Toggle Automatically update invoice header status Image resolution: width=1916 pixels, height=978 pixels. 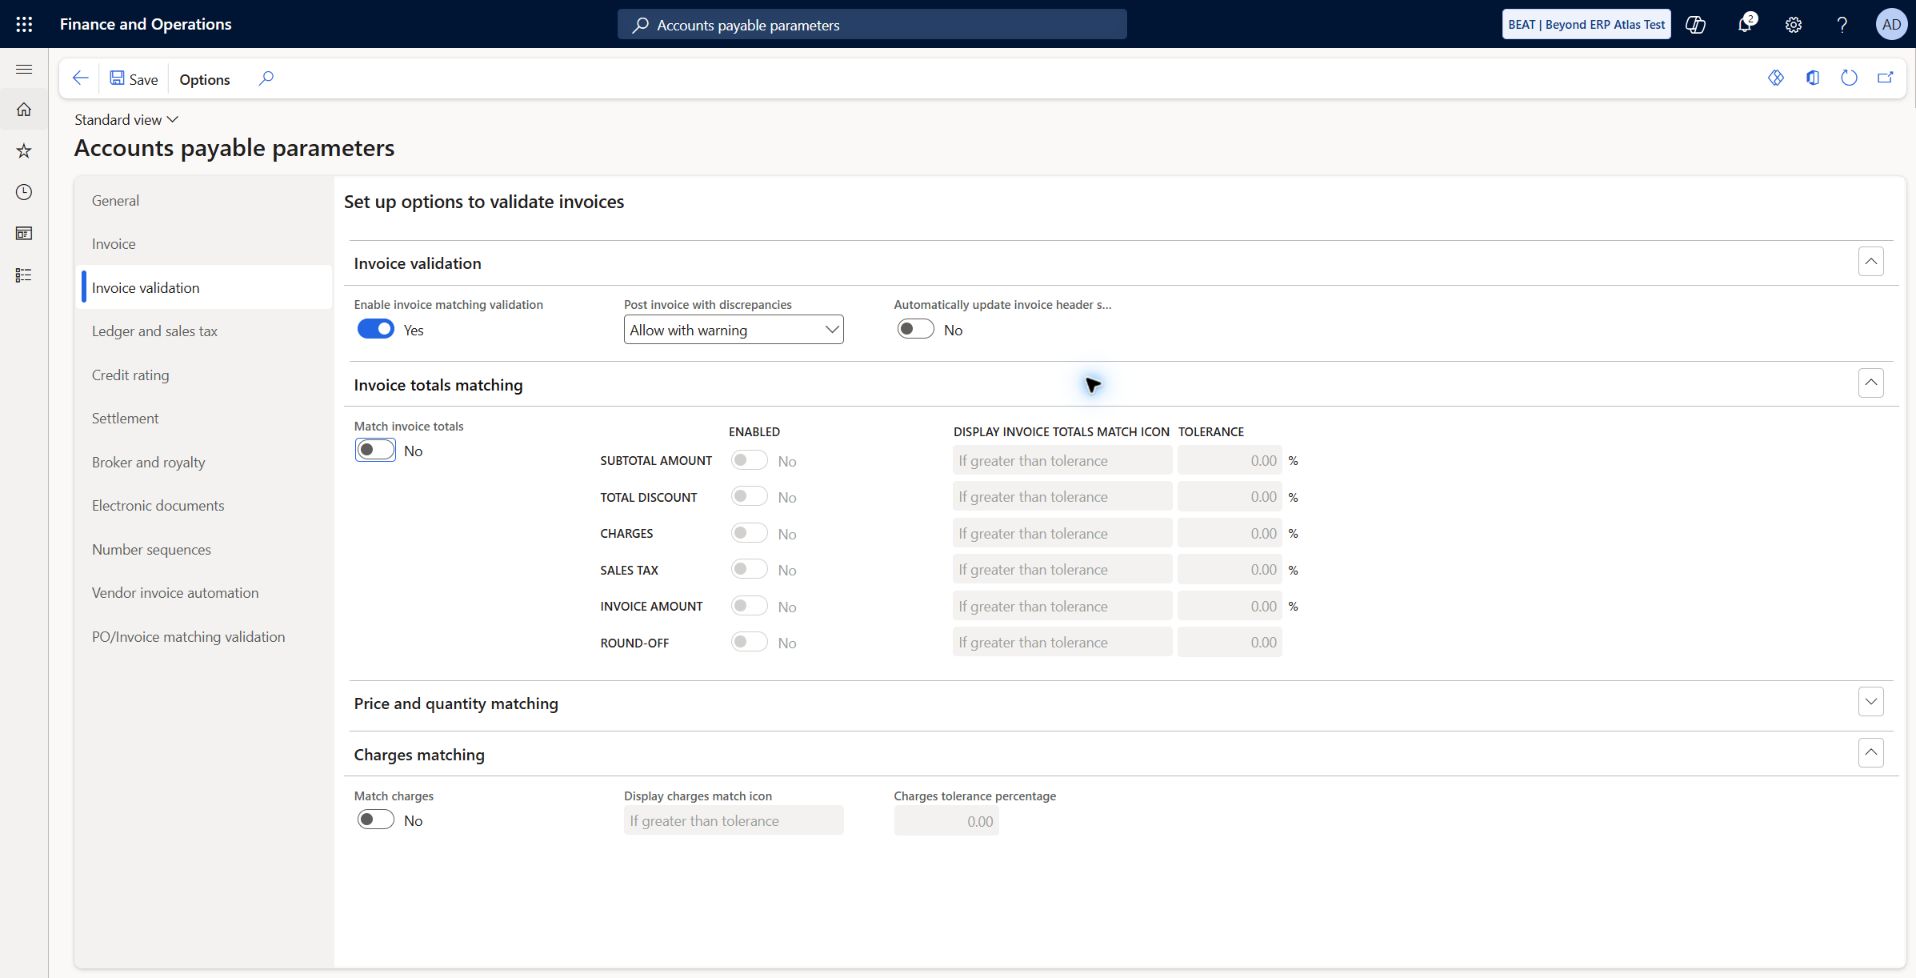pyautogui.click(x=916, y=329)
